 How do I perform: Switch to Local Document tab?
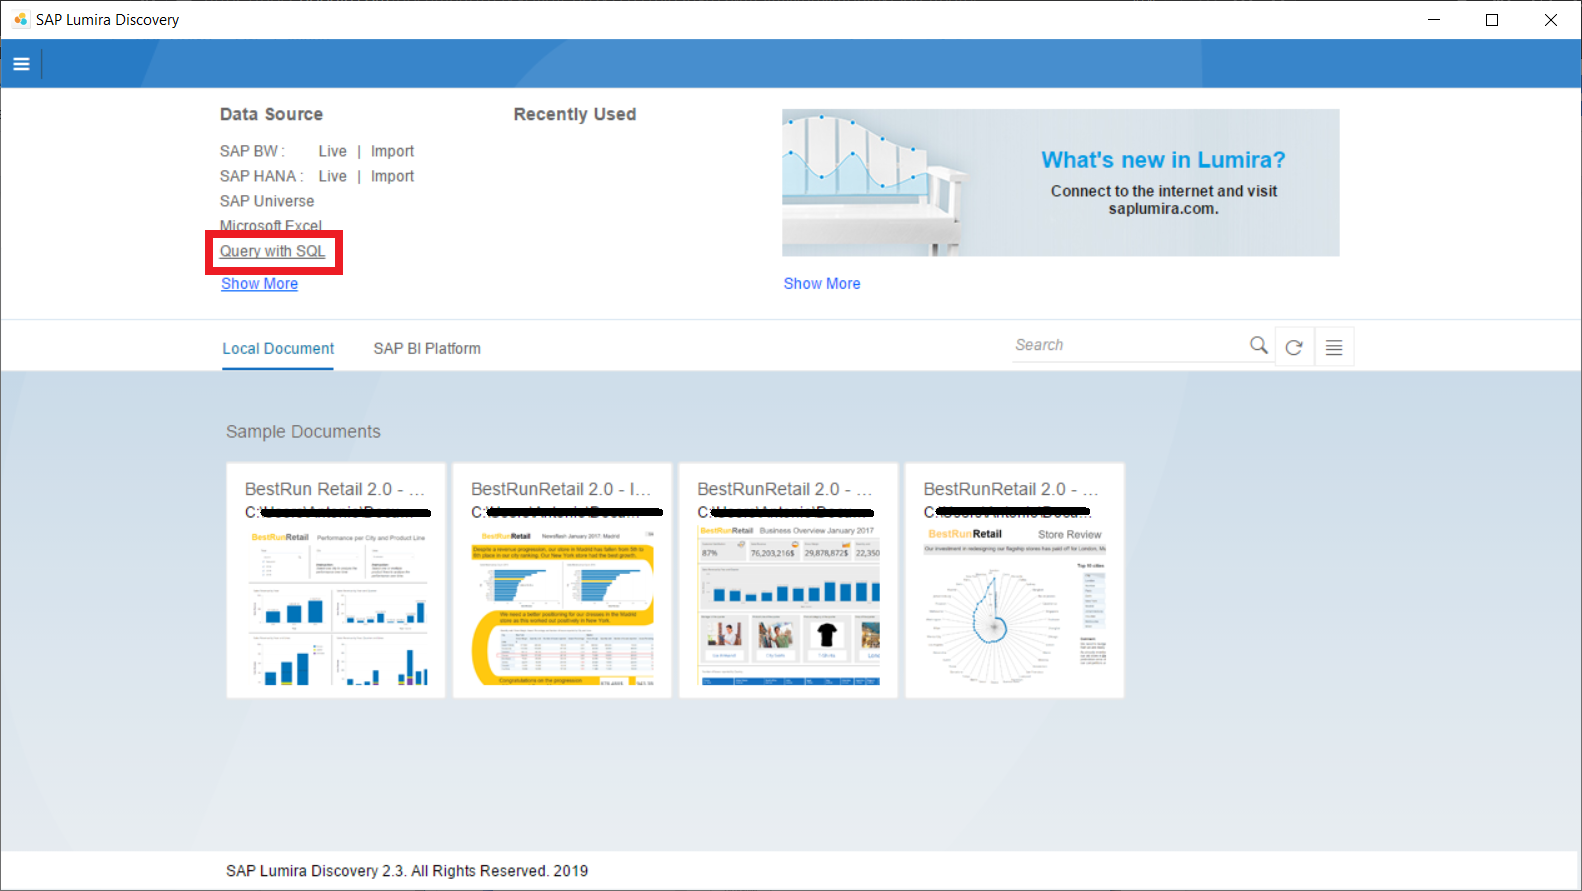(278, 348)
